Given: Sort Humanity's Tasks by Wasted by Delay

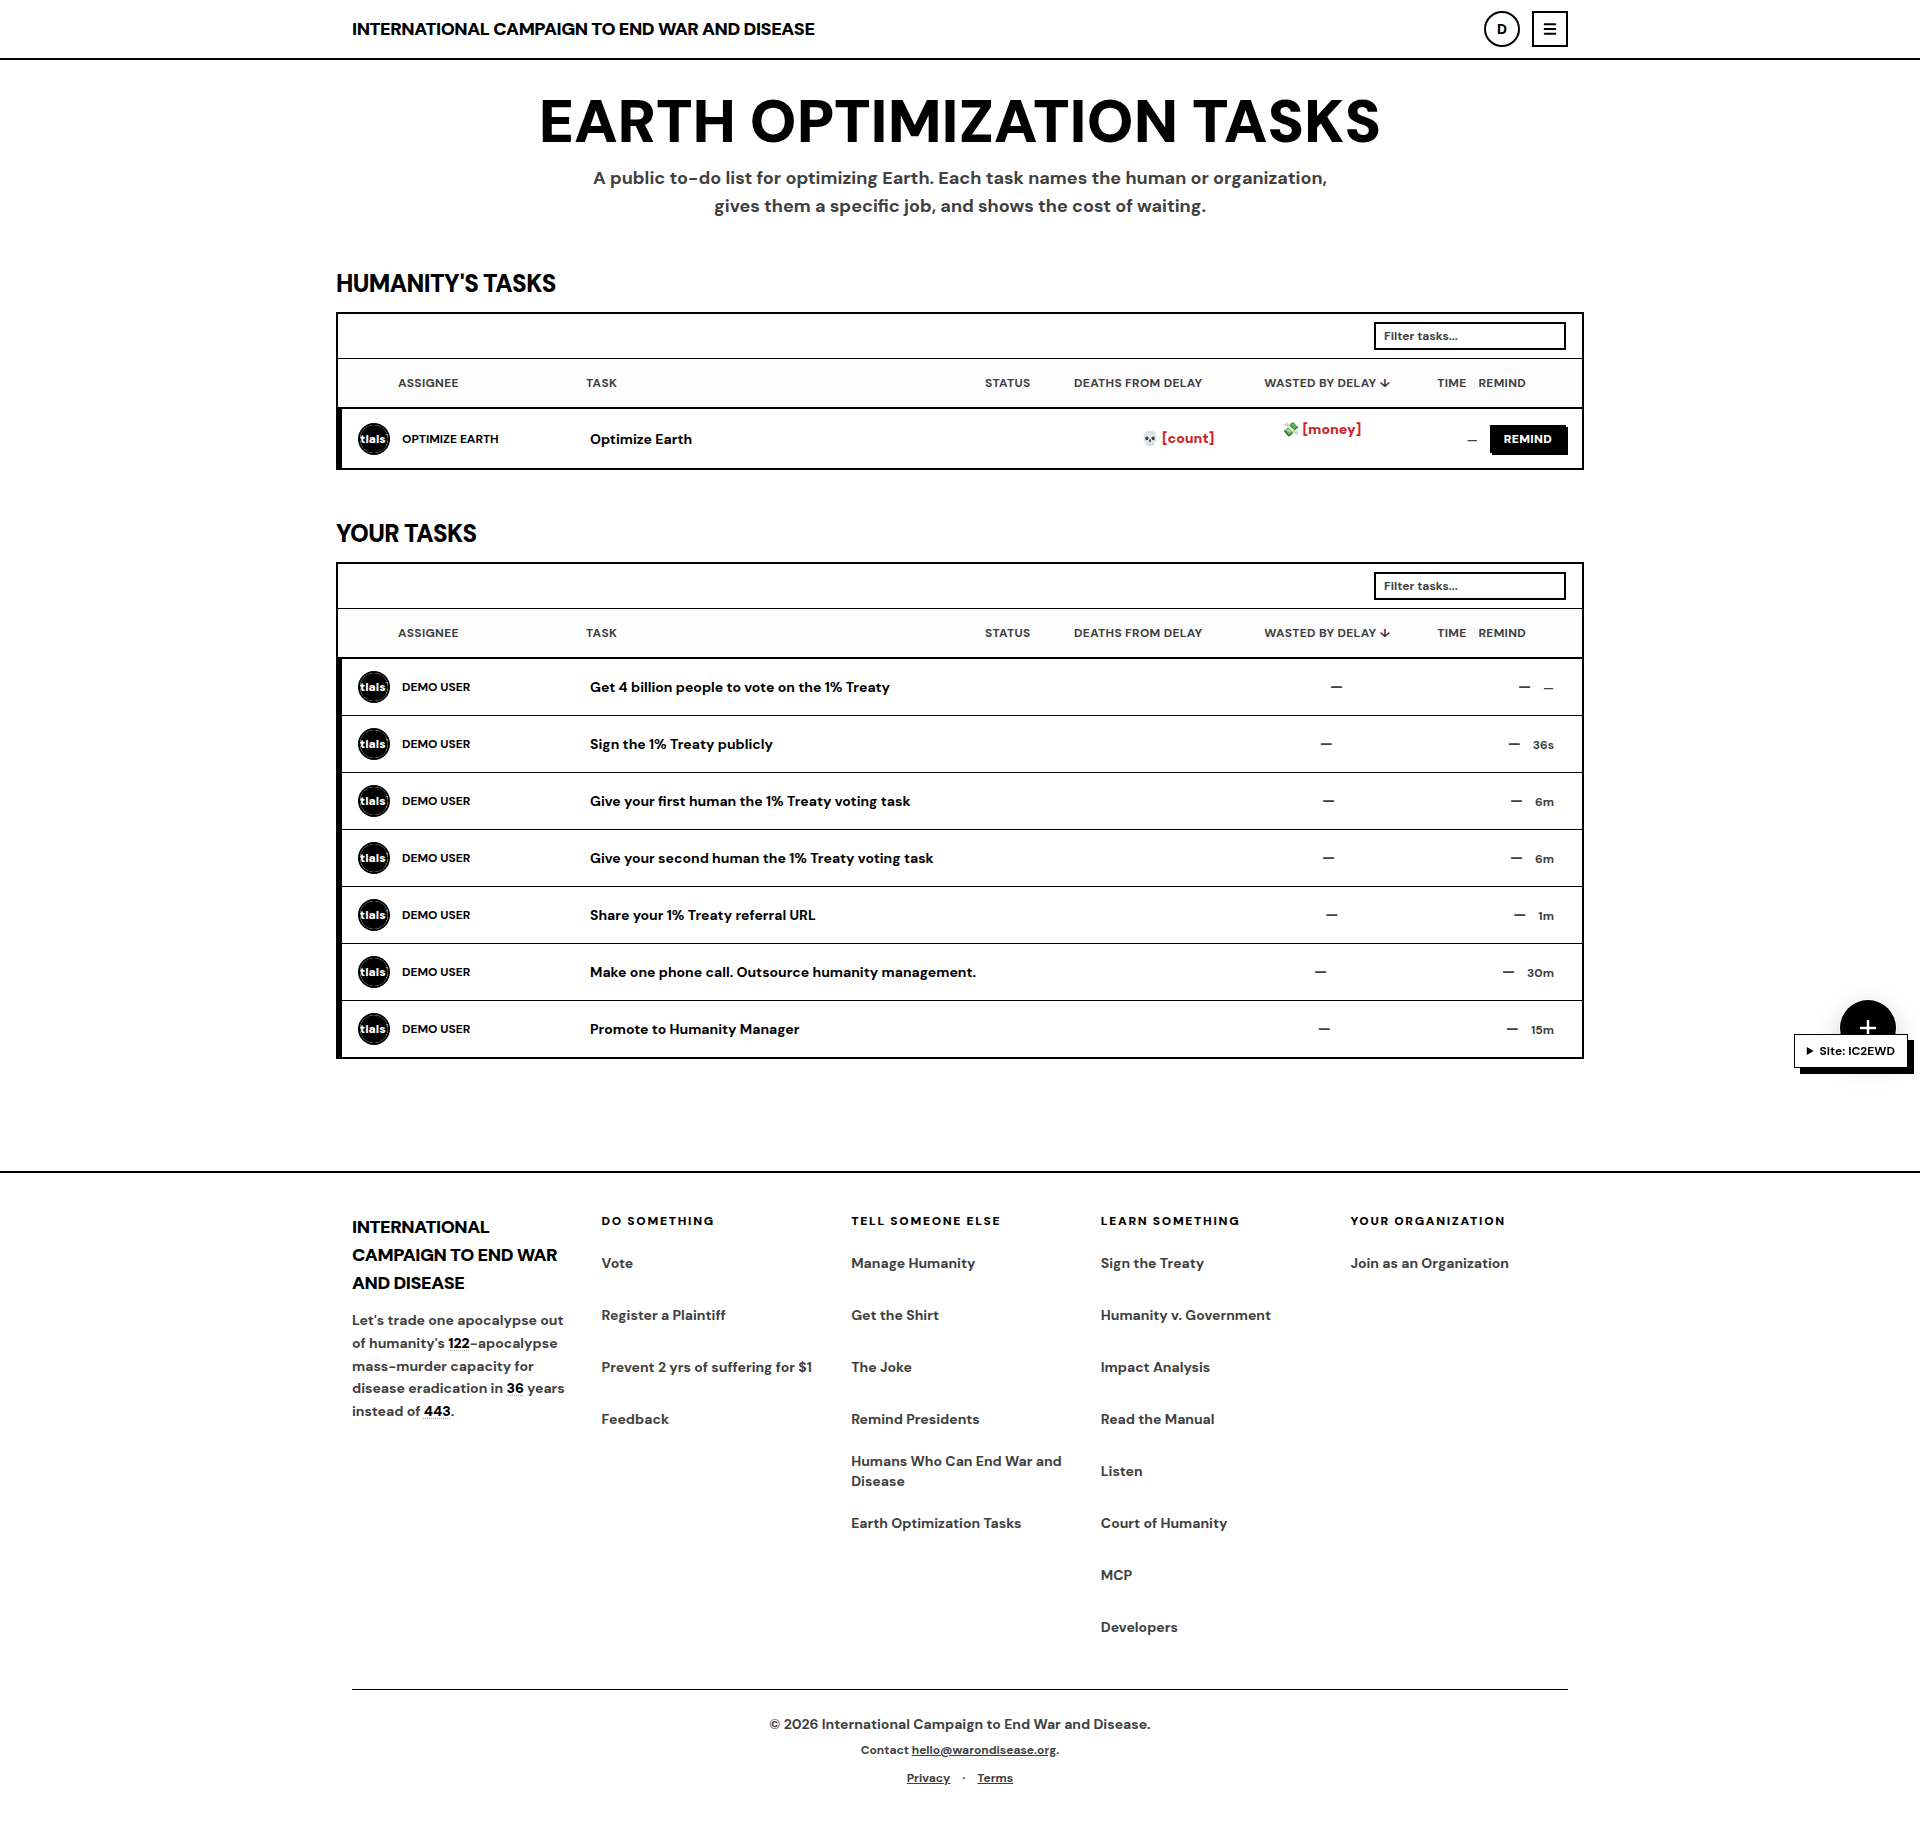Looking at the screenshot, I should (1326, 383).
